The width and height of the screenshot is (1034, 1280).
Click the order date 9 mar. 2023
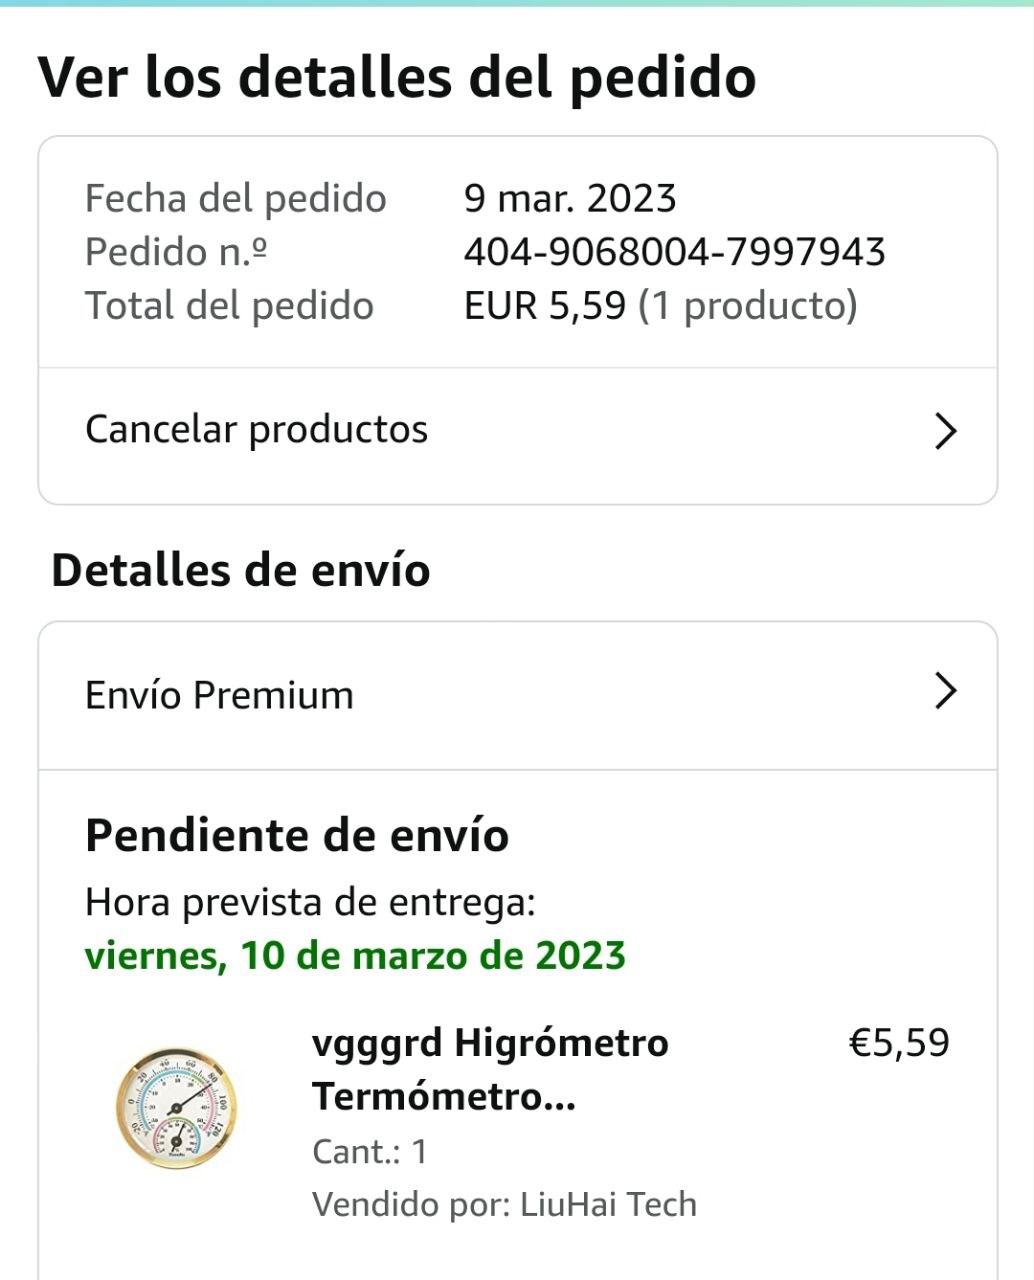(570, 198)
